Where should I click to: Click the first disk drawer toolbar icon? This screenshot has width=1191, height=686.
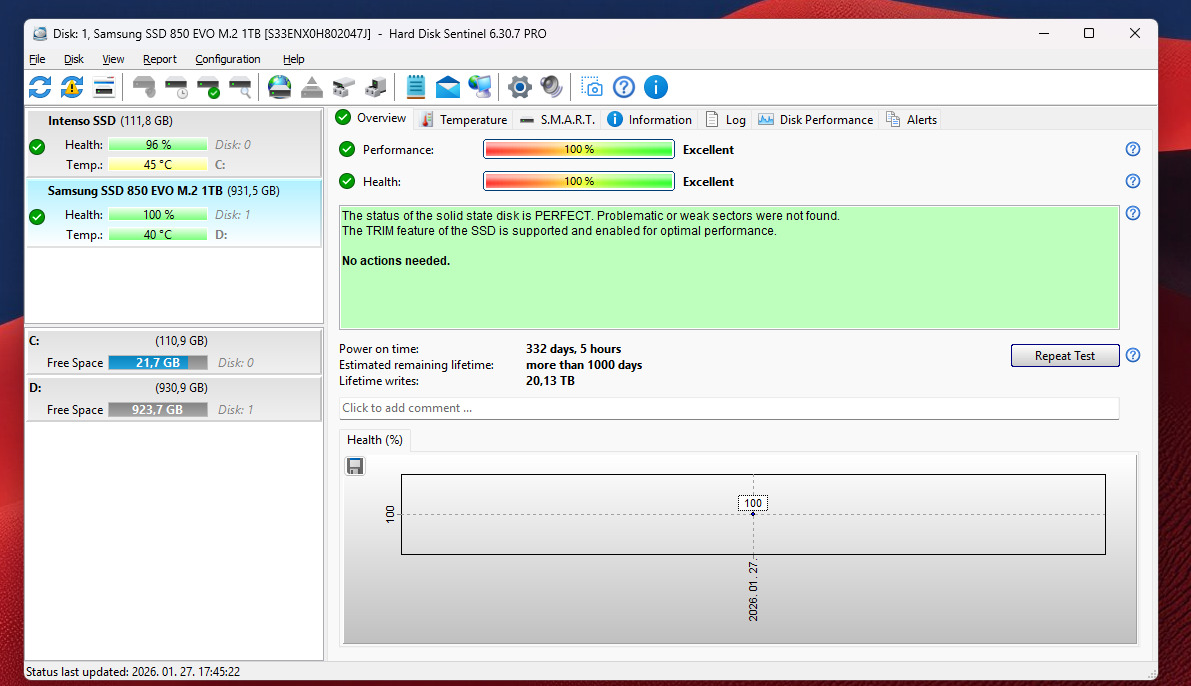pos(343,87)
